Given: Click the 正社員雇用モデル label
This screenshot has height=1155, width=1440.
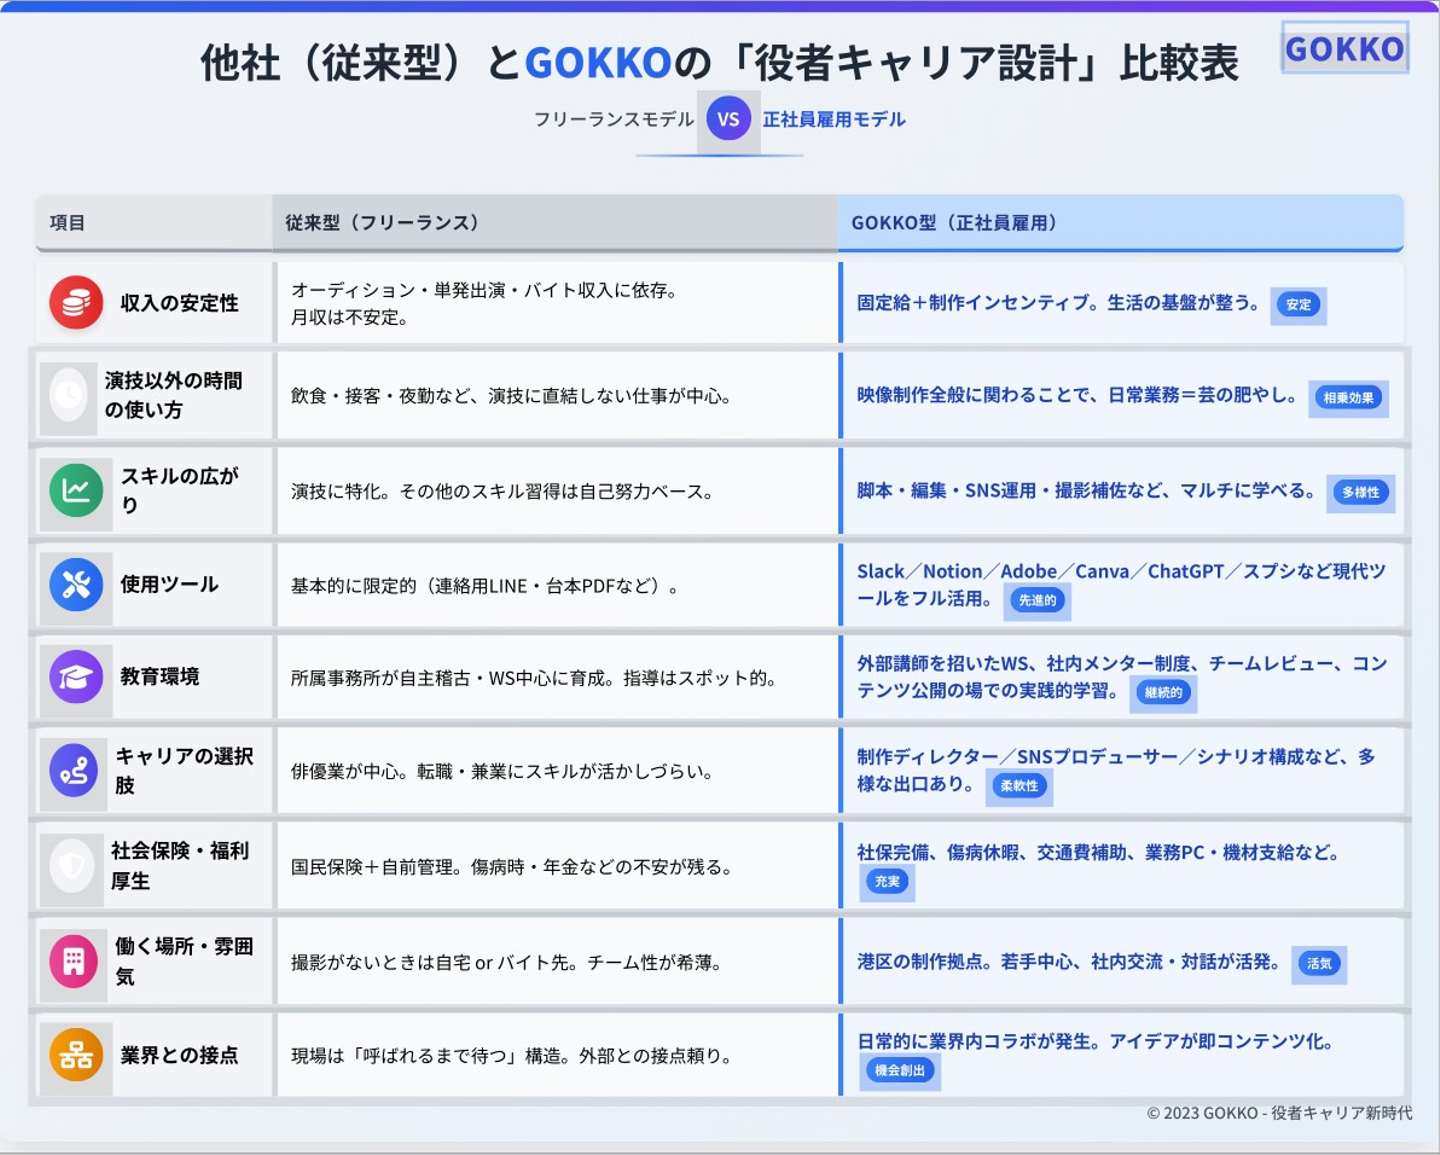Looking at the screenshot, I should pos(834,119).
